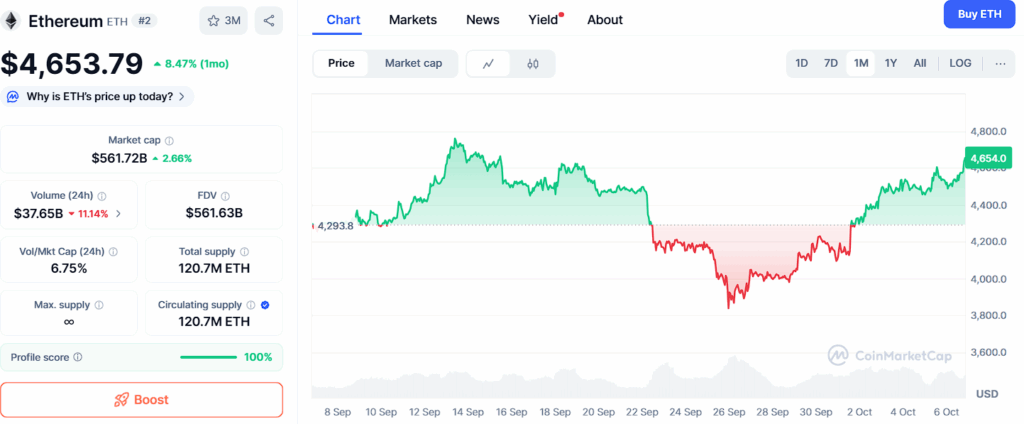Expand Why is ETH's price up today

pyautogui.click(x=98, y=97)
